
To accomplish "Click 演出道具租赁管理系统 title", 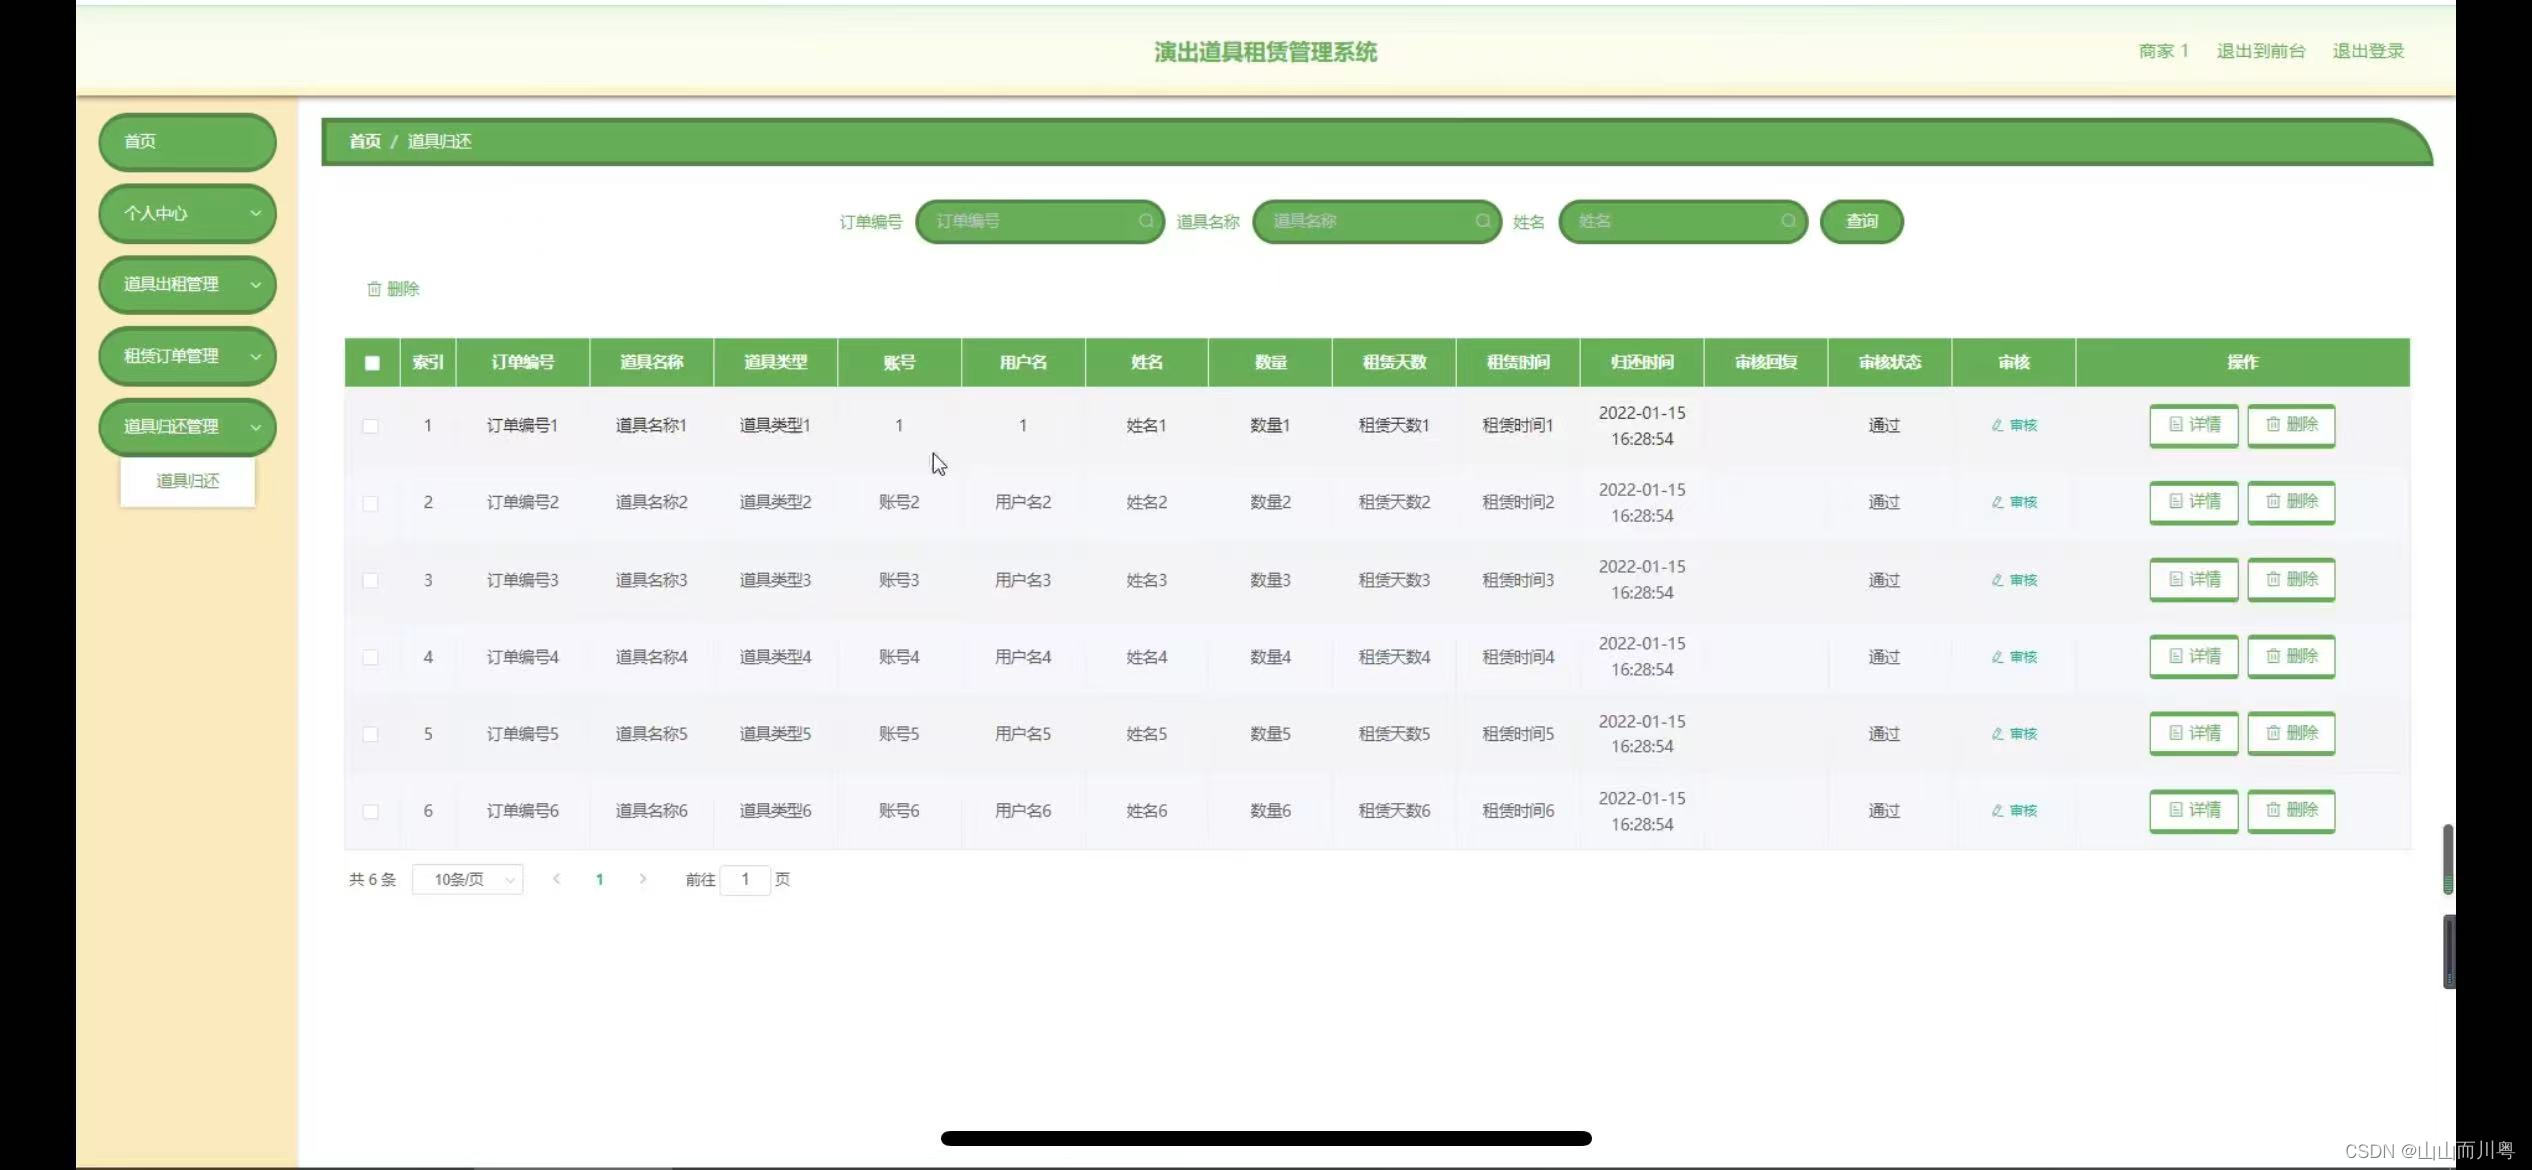I will pos(1266,52).
